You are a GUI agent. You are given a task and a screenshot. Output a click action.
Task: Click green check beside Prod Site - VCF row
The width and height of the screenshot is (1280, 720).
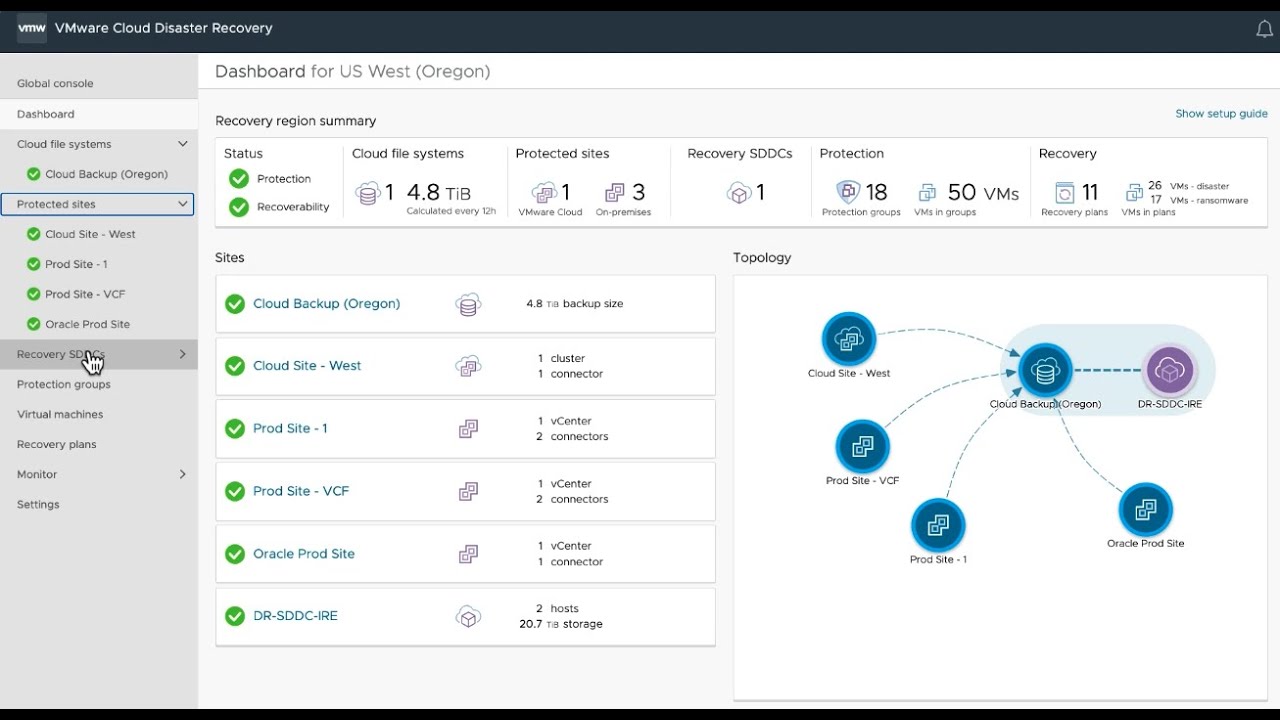click(235, 491)
